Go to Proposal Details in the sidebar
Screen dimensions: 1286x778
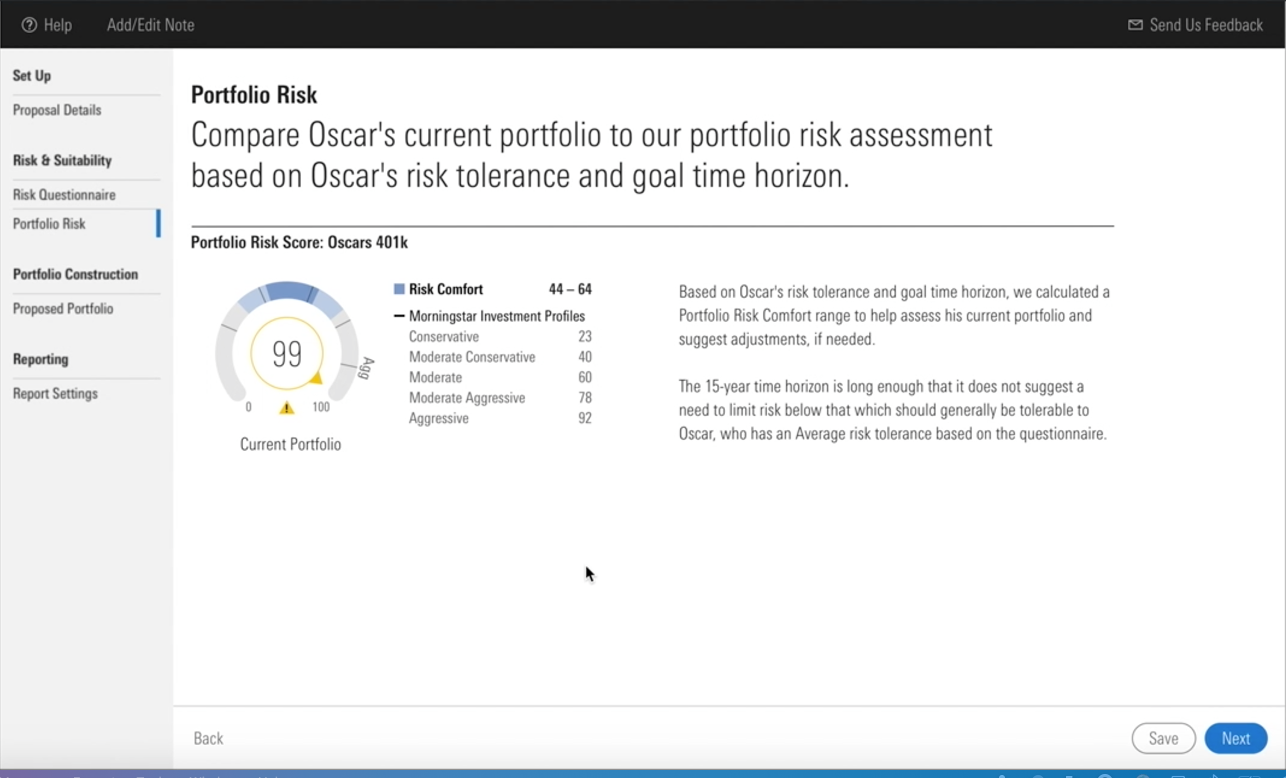click(x=57, y=110)
